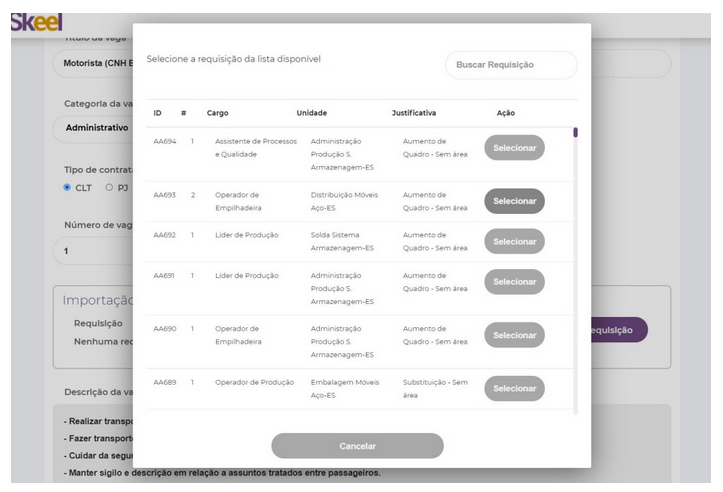Choose Selecionar on the AA692 row
Screen dimensions: 723x492
[514, 242]
